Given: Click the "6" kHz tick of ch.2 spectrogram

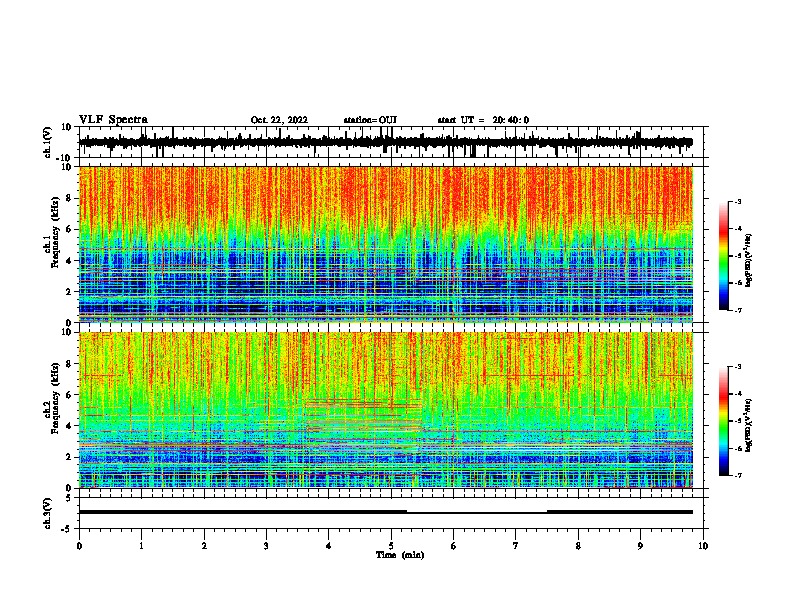Looking at the screenshot, I should pos(70,395).
